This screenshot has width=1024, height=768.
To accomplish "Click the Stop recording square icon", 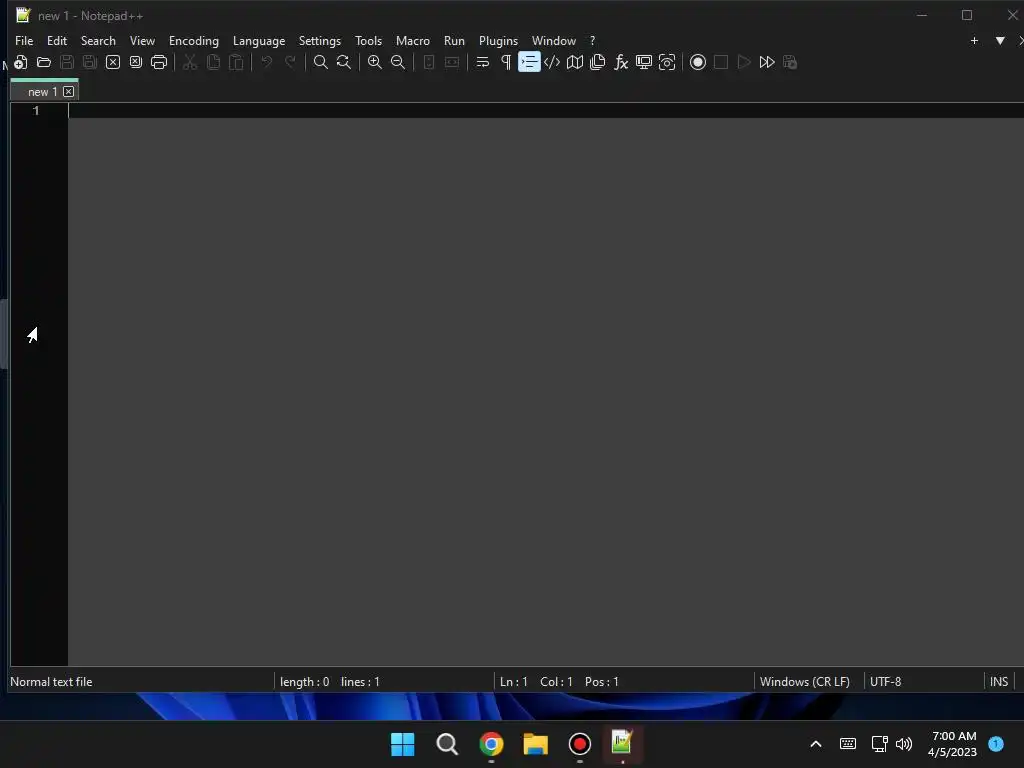I will 721,62.
